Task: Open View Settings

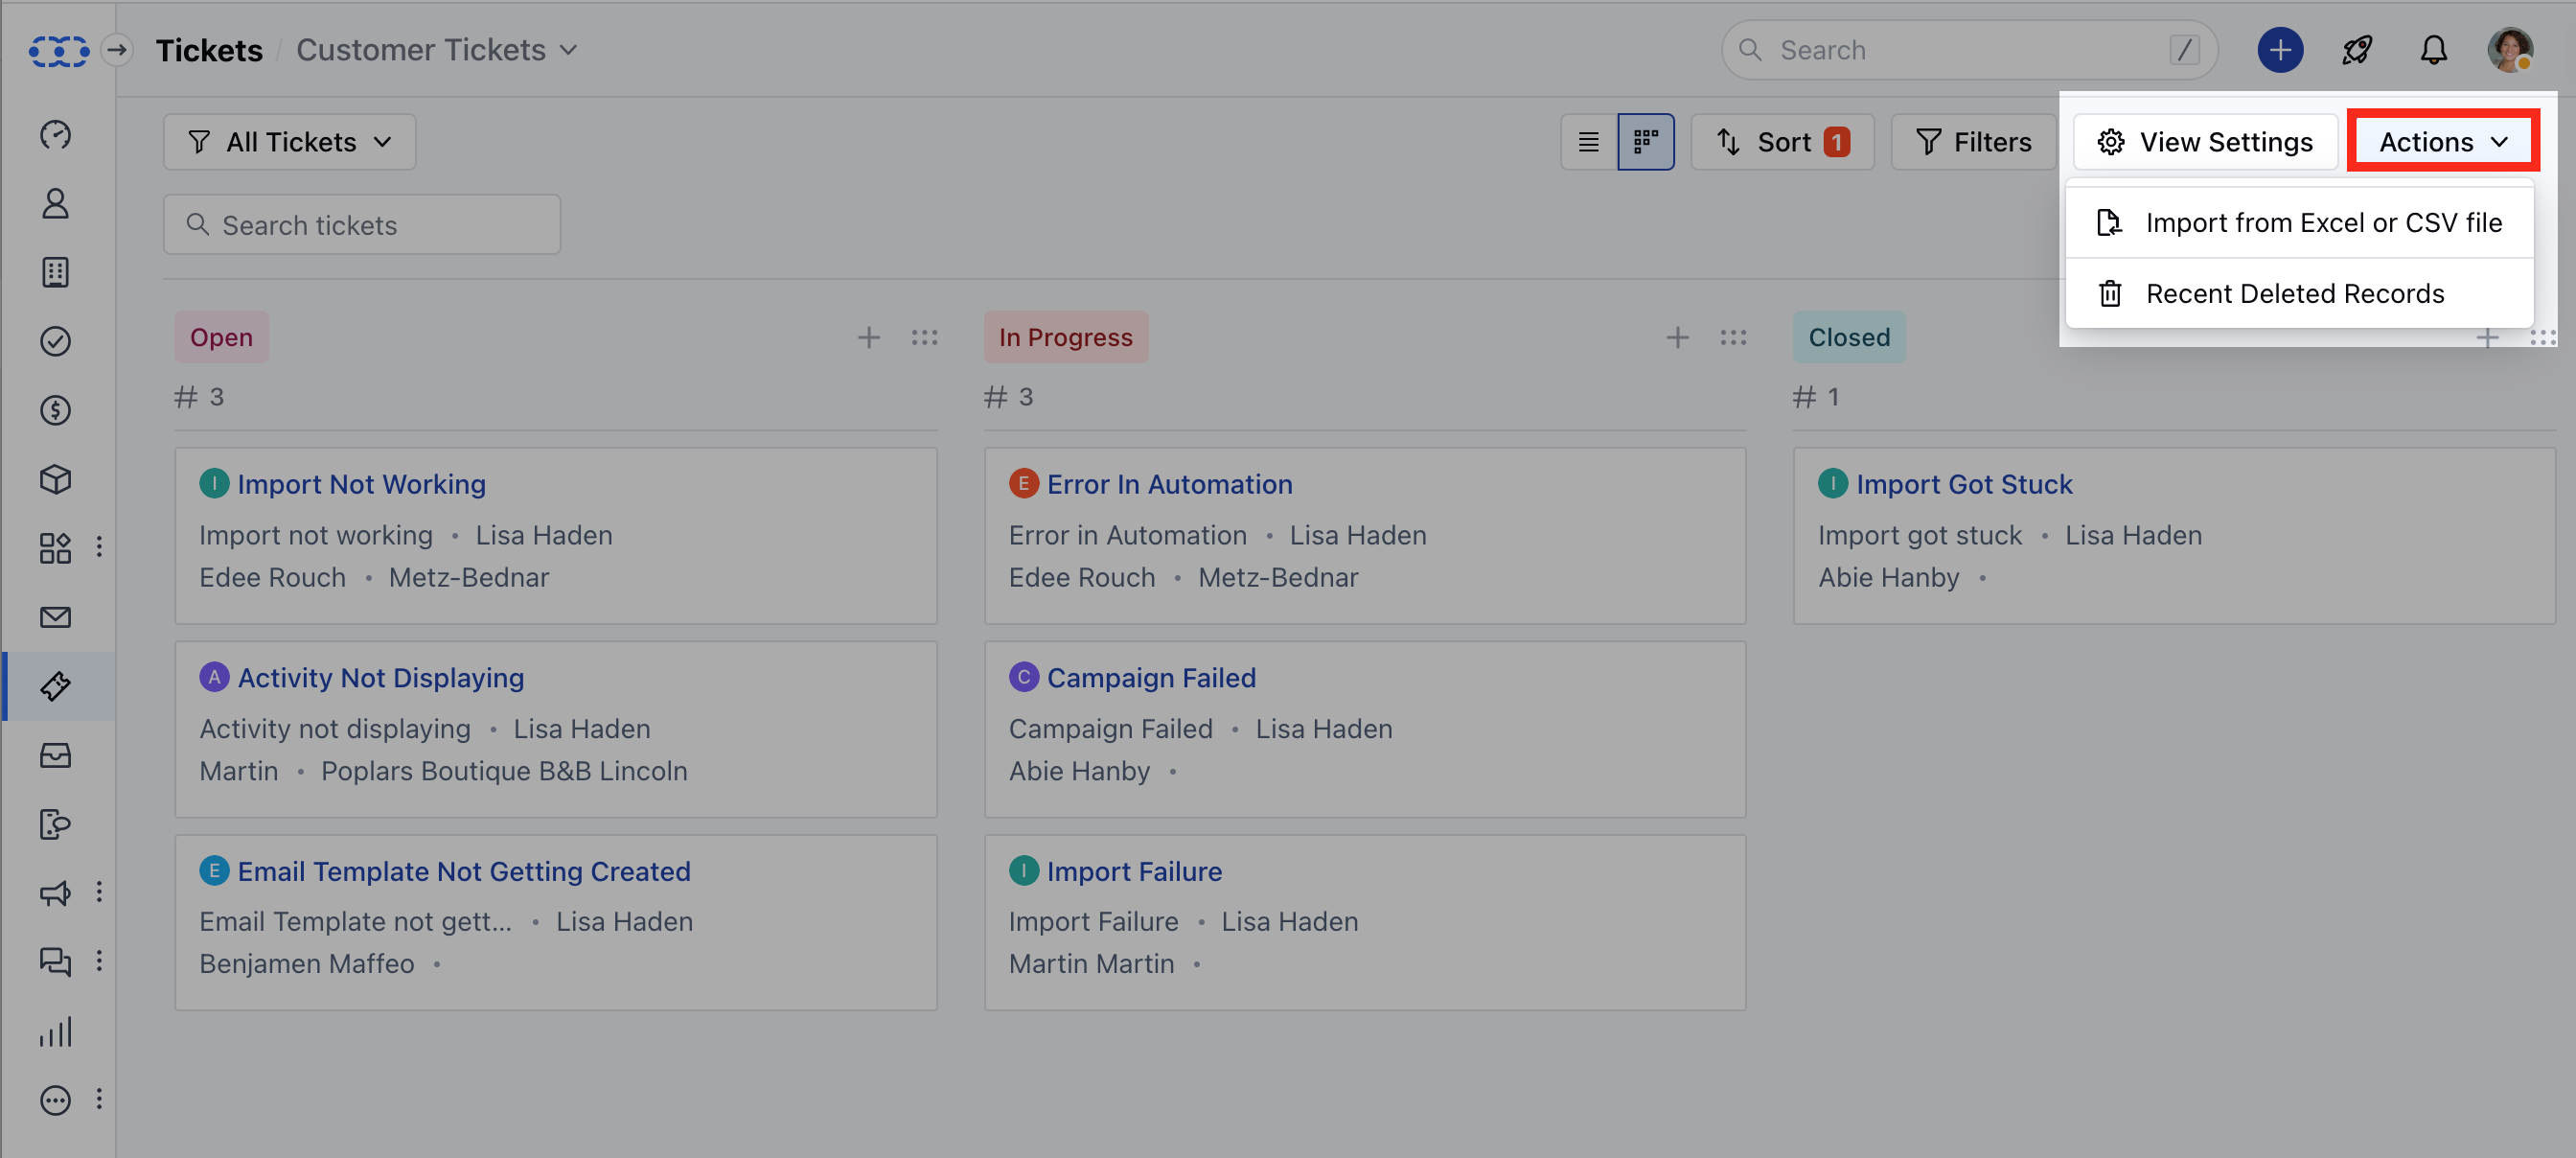Action: (x=2204, y=142)
